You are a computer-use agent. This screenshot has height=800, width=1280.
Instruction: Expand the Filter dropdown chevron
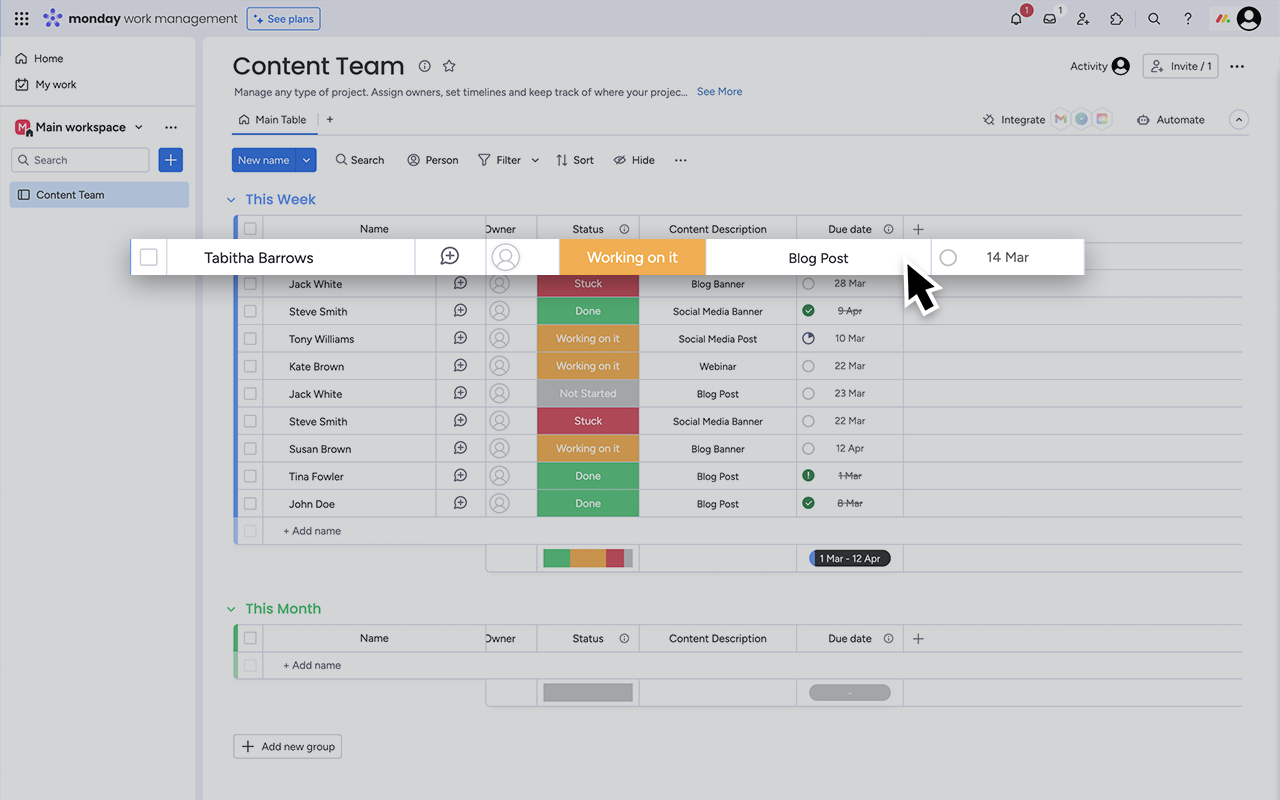(x=535, y=159)
